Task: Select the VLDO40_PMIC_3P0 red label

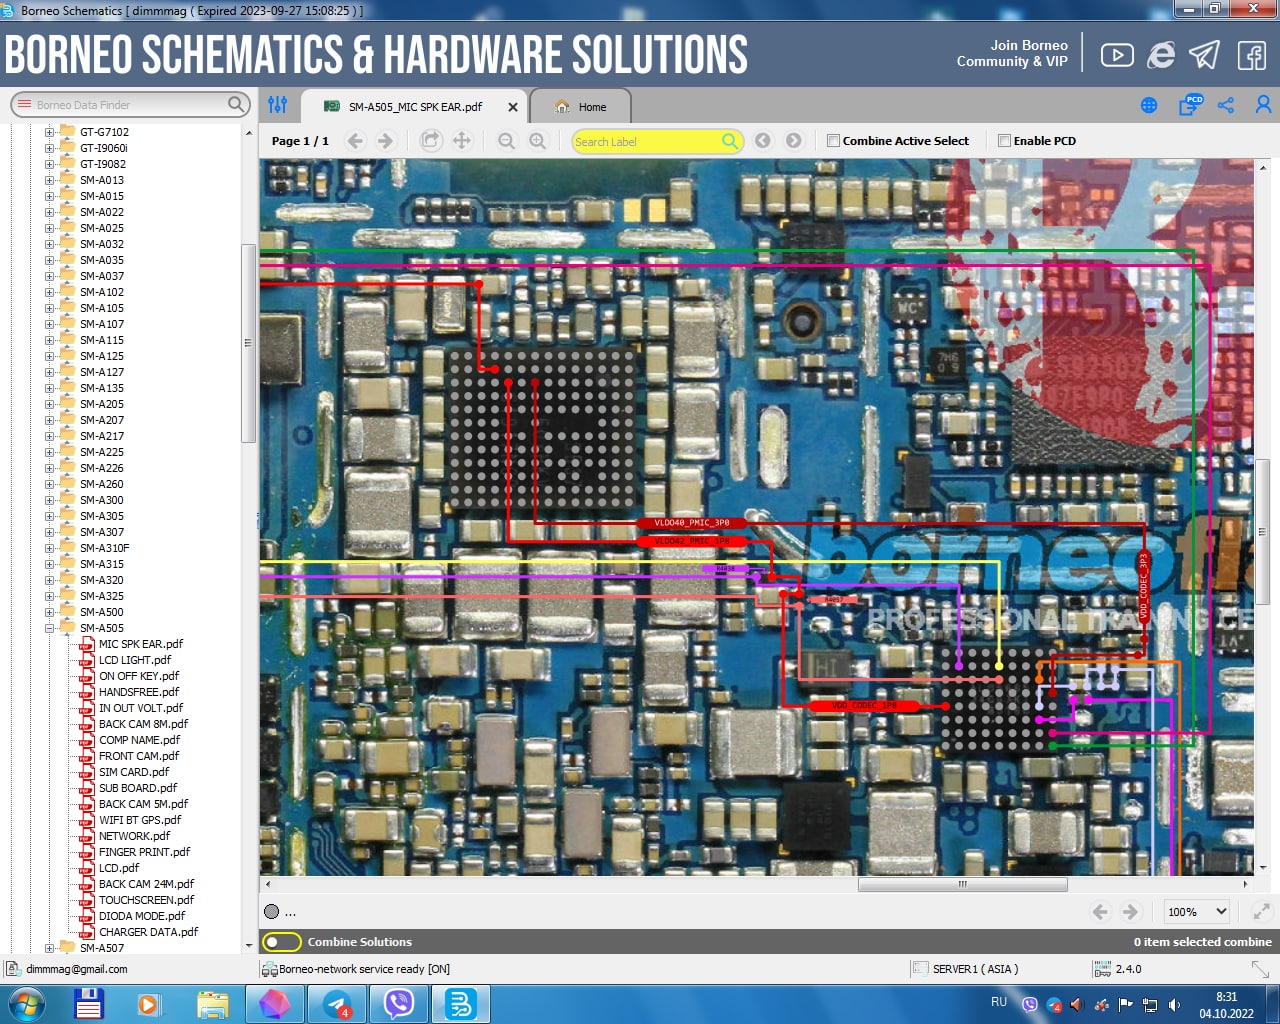Action: pos(691,523)
